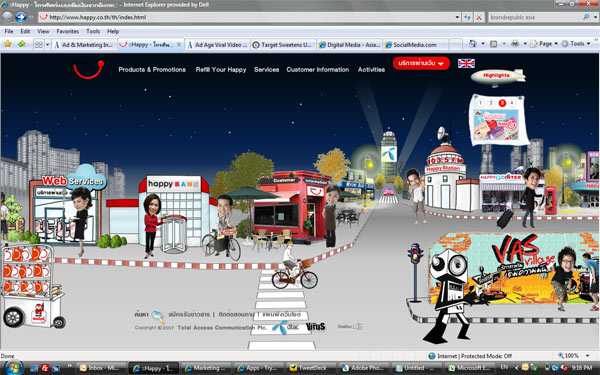Click the URL address field
This screenshot has width=600, height=375.
(x=249, y=17)
